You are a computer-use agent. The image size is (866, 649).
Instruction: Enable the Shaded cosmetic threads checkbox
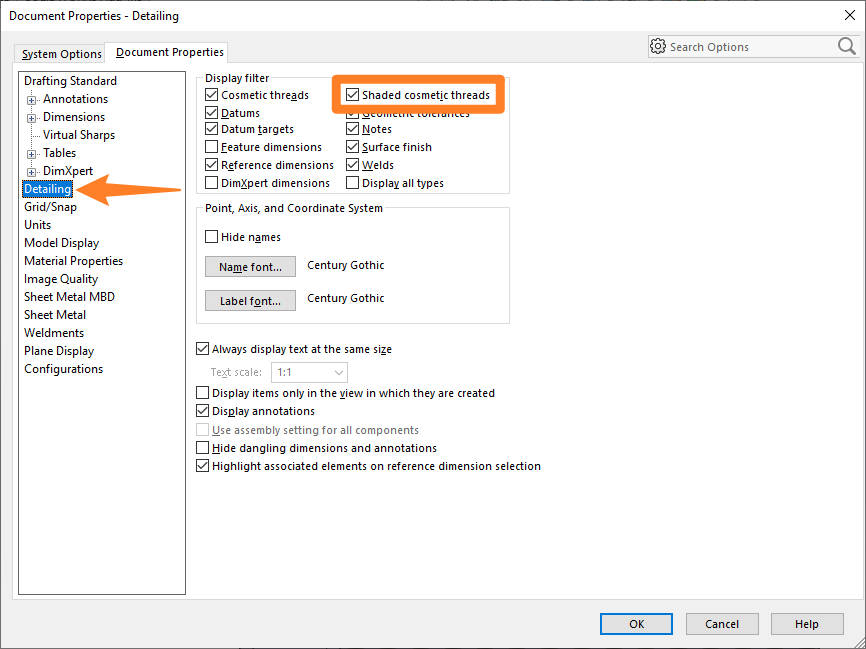click(354, 94)
